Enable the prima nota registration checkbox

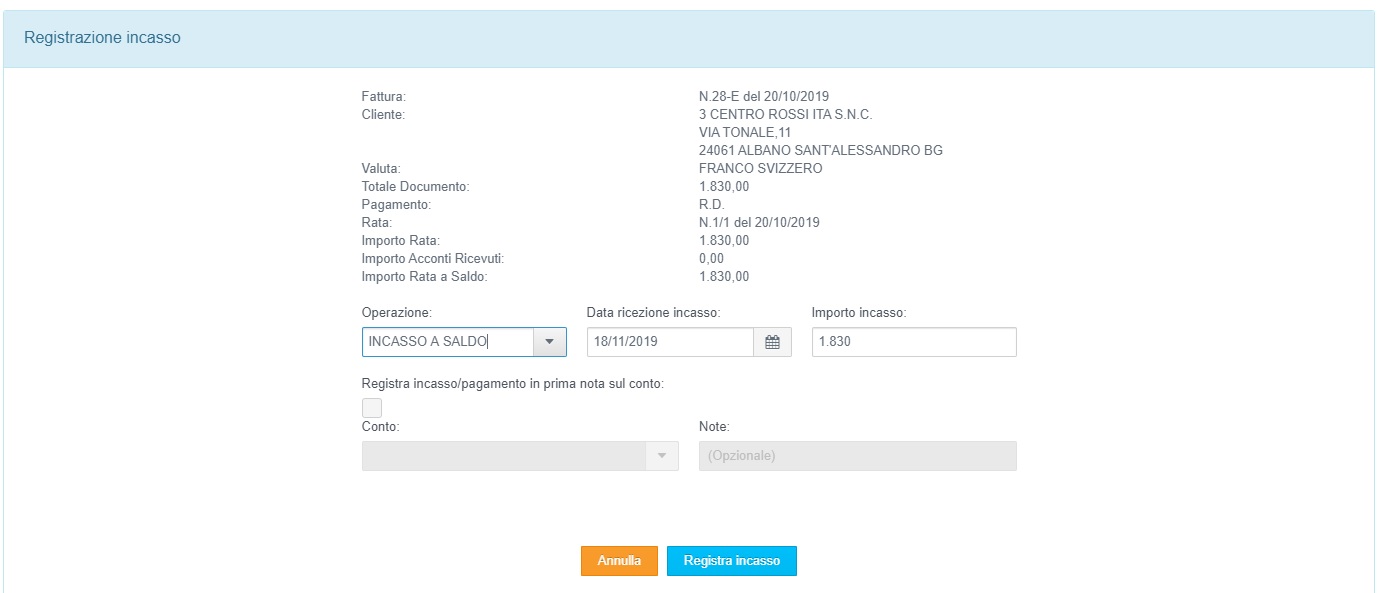coord(372,407)
